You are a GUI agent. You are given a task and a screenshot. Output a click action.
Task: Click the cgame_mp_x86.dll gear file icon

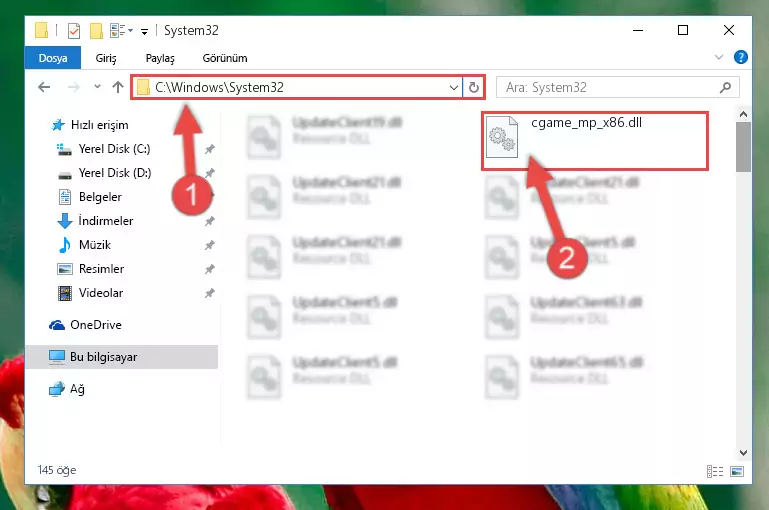(x=501, y=137)
